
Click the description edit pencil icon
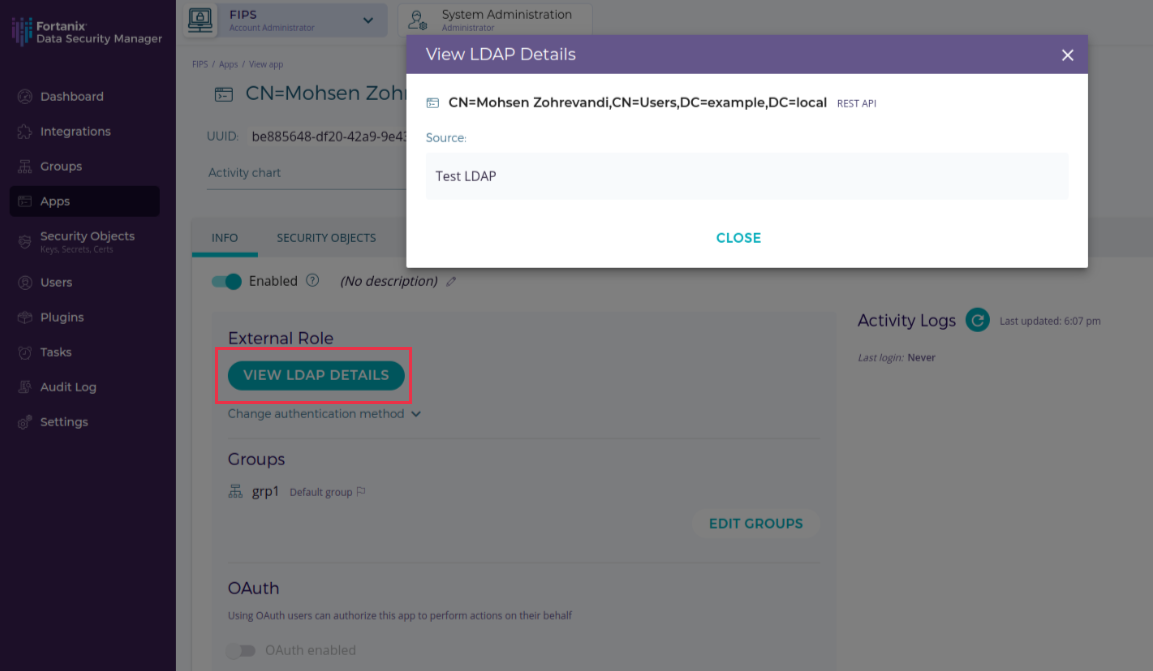[x=451, y=282]
